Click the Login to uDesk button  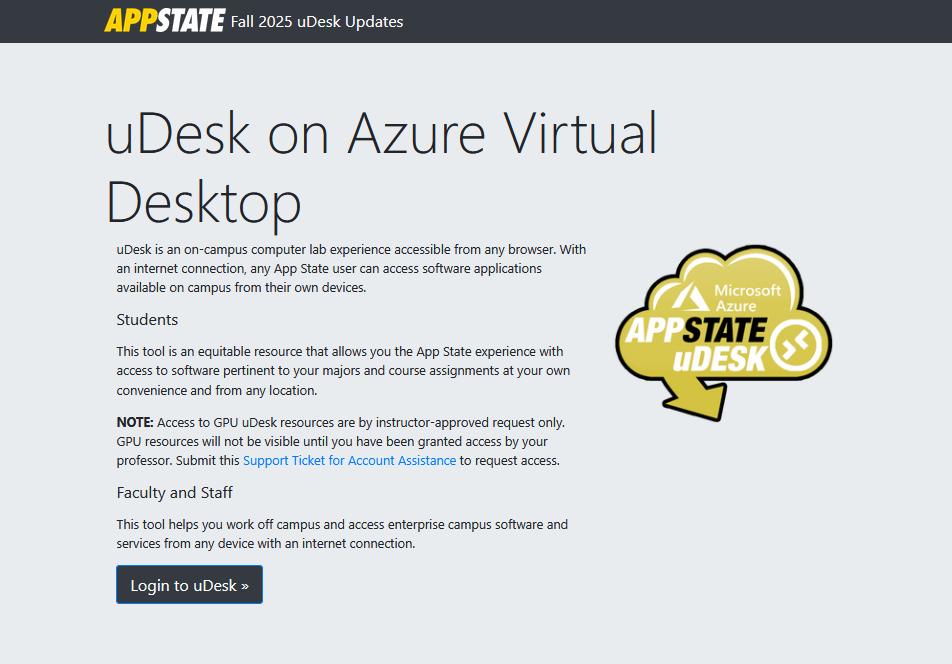tap(189, 584)
